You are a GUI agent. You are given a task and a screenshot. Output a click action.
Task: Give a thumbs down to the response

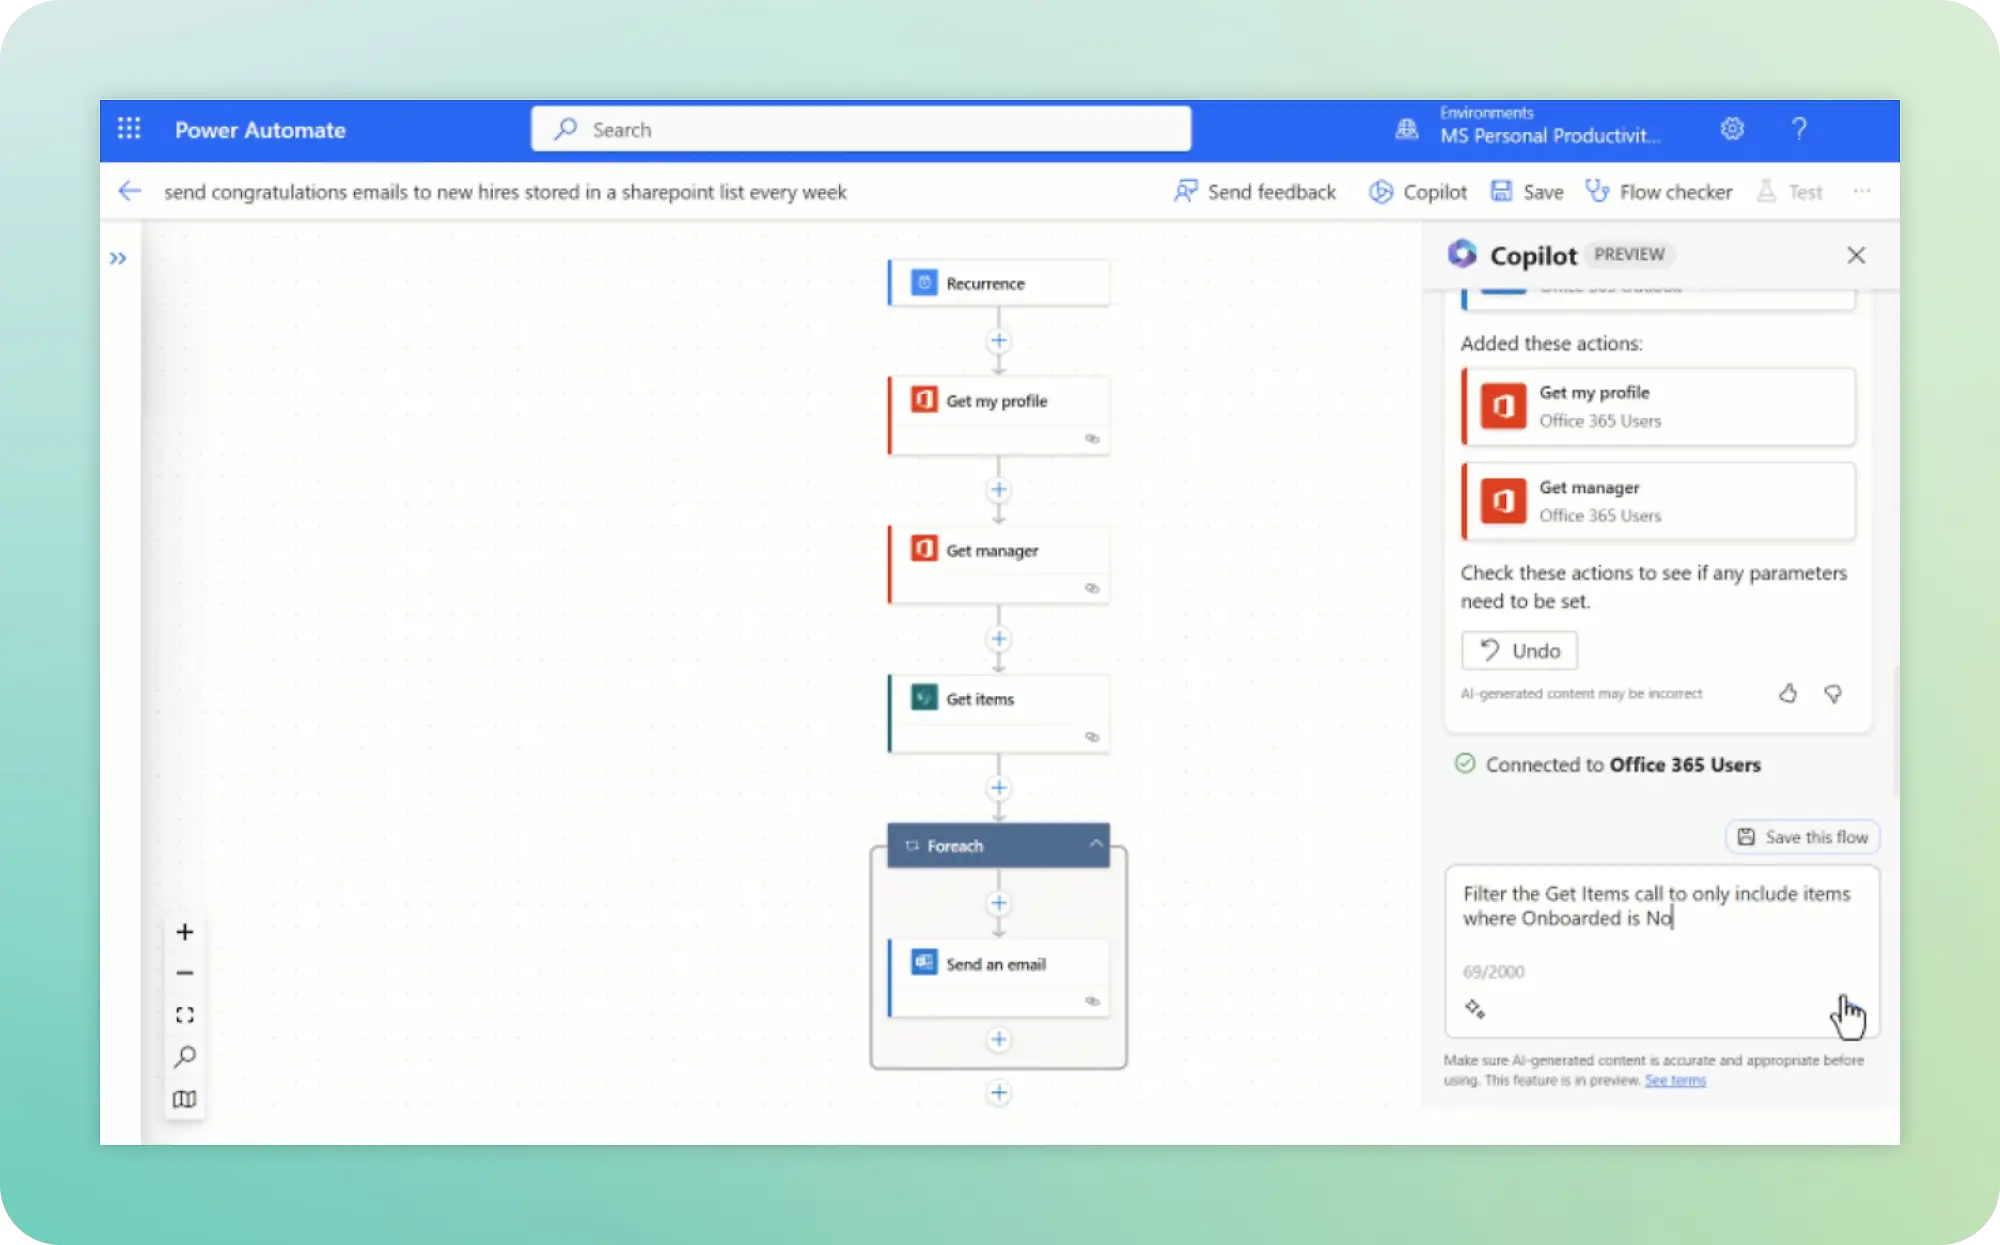coord(1833,693)
